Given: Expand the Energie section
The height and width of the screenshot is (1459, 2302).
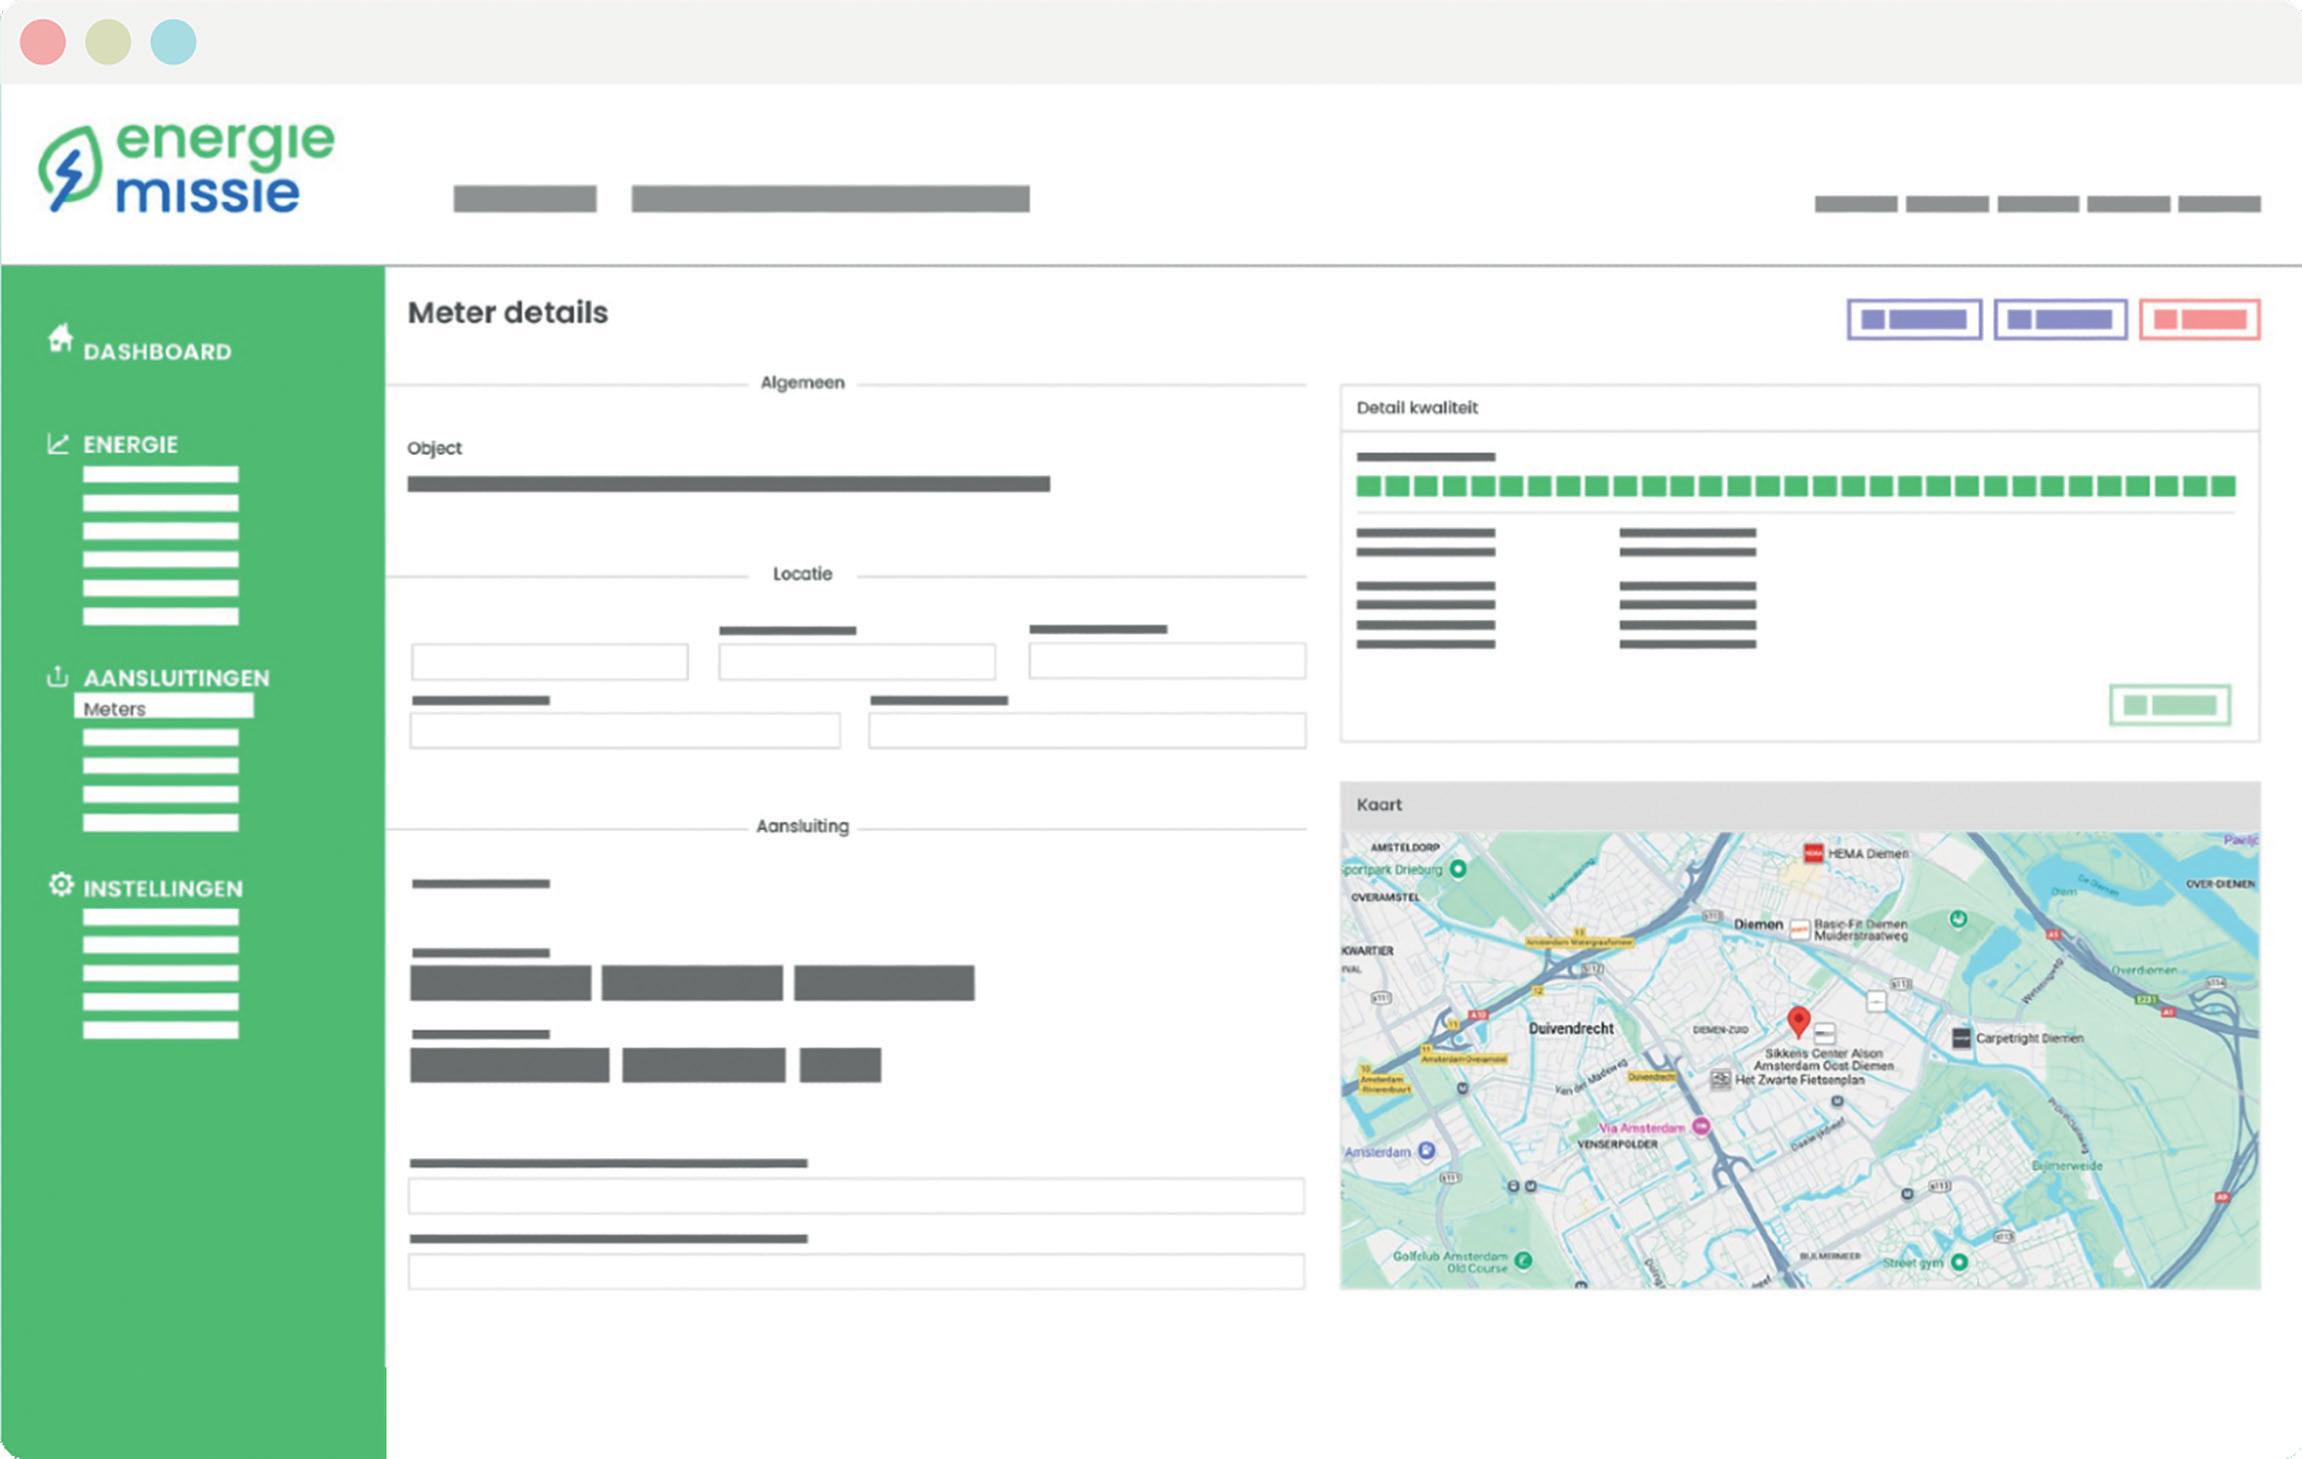Looking at the screenshot, I should (x=130, y=444).
